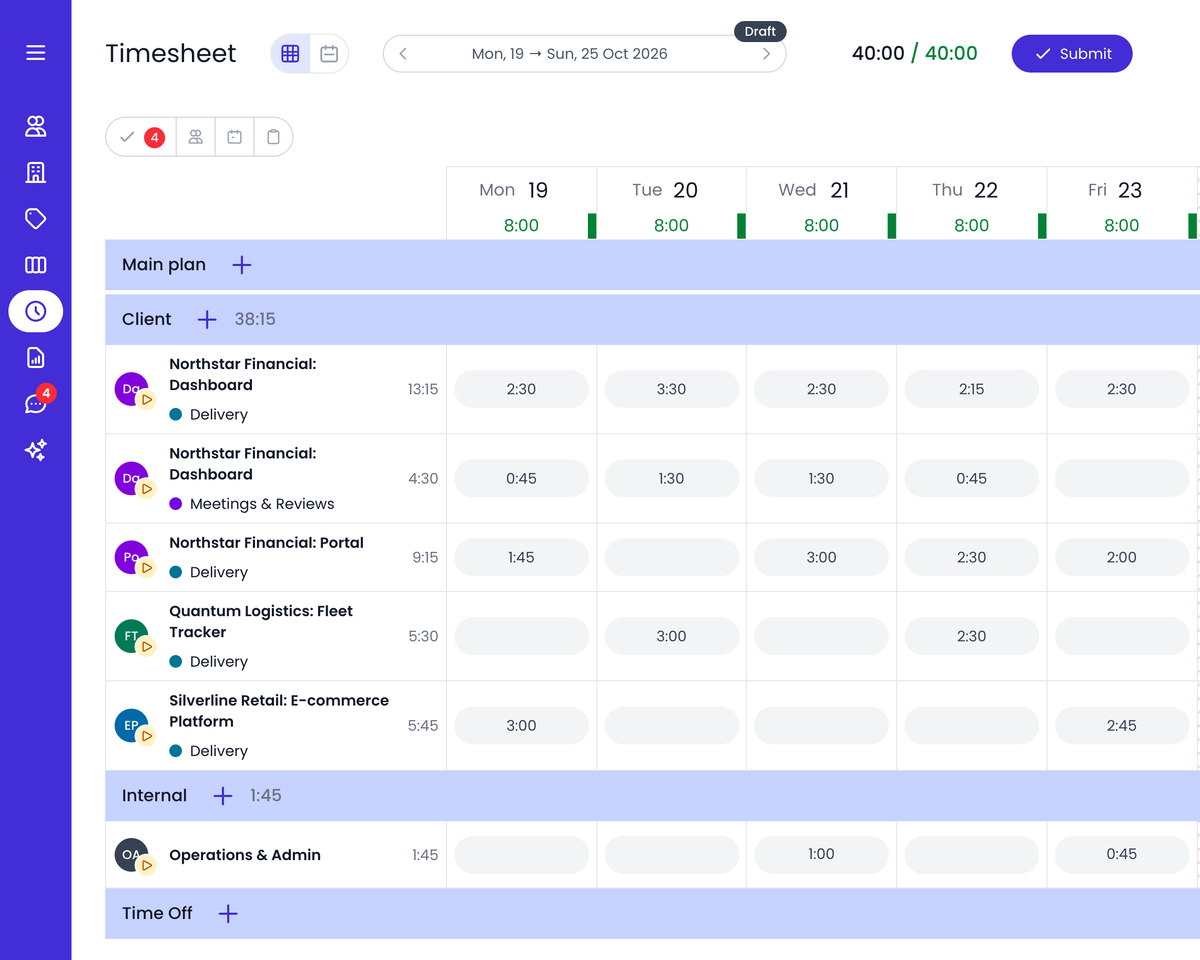
Task: Click the 13:15 row total
Action: pos(423,389)
